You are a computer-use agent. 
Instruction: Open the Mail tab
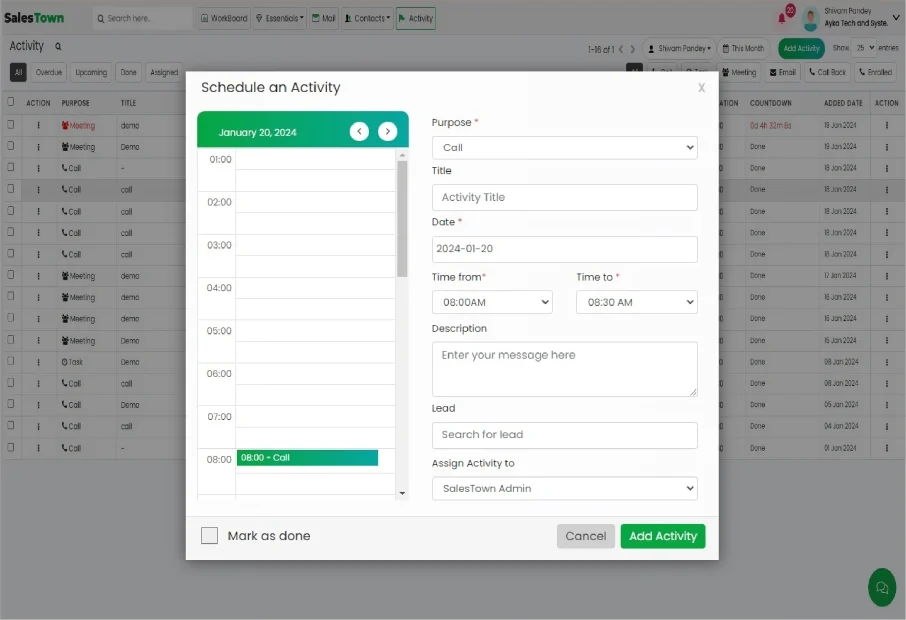pos(324,18)
